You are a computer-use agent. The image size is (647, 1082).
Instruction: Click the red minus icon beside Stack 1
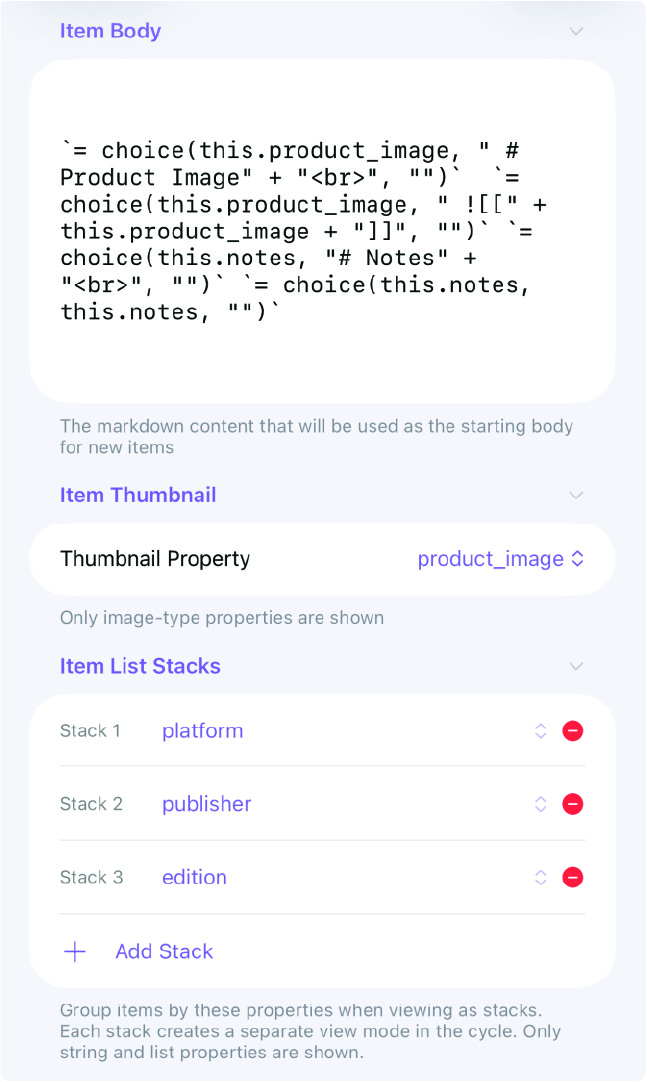[573, 731]
